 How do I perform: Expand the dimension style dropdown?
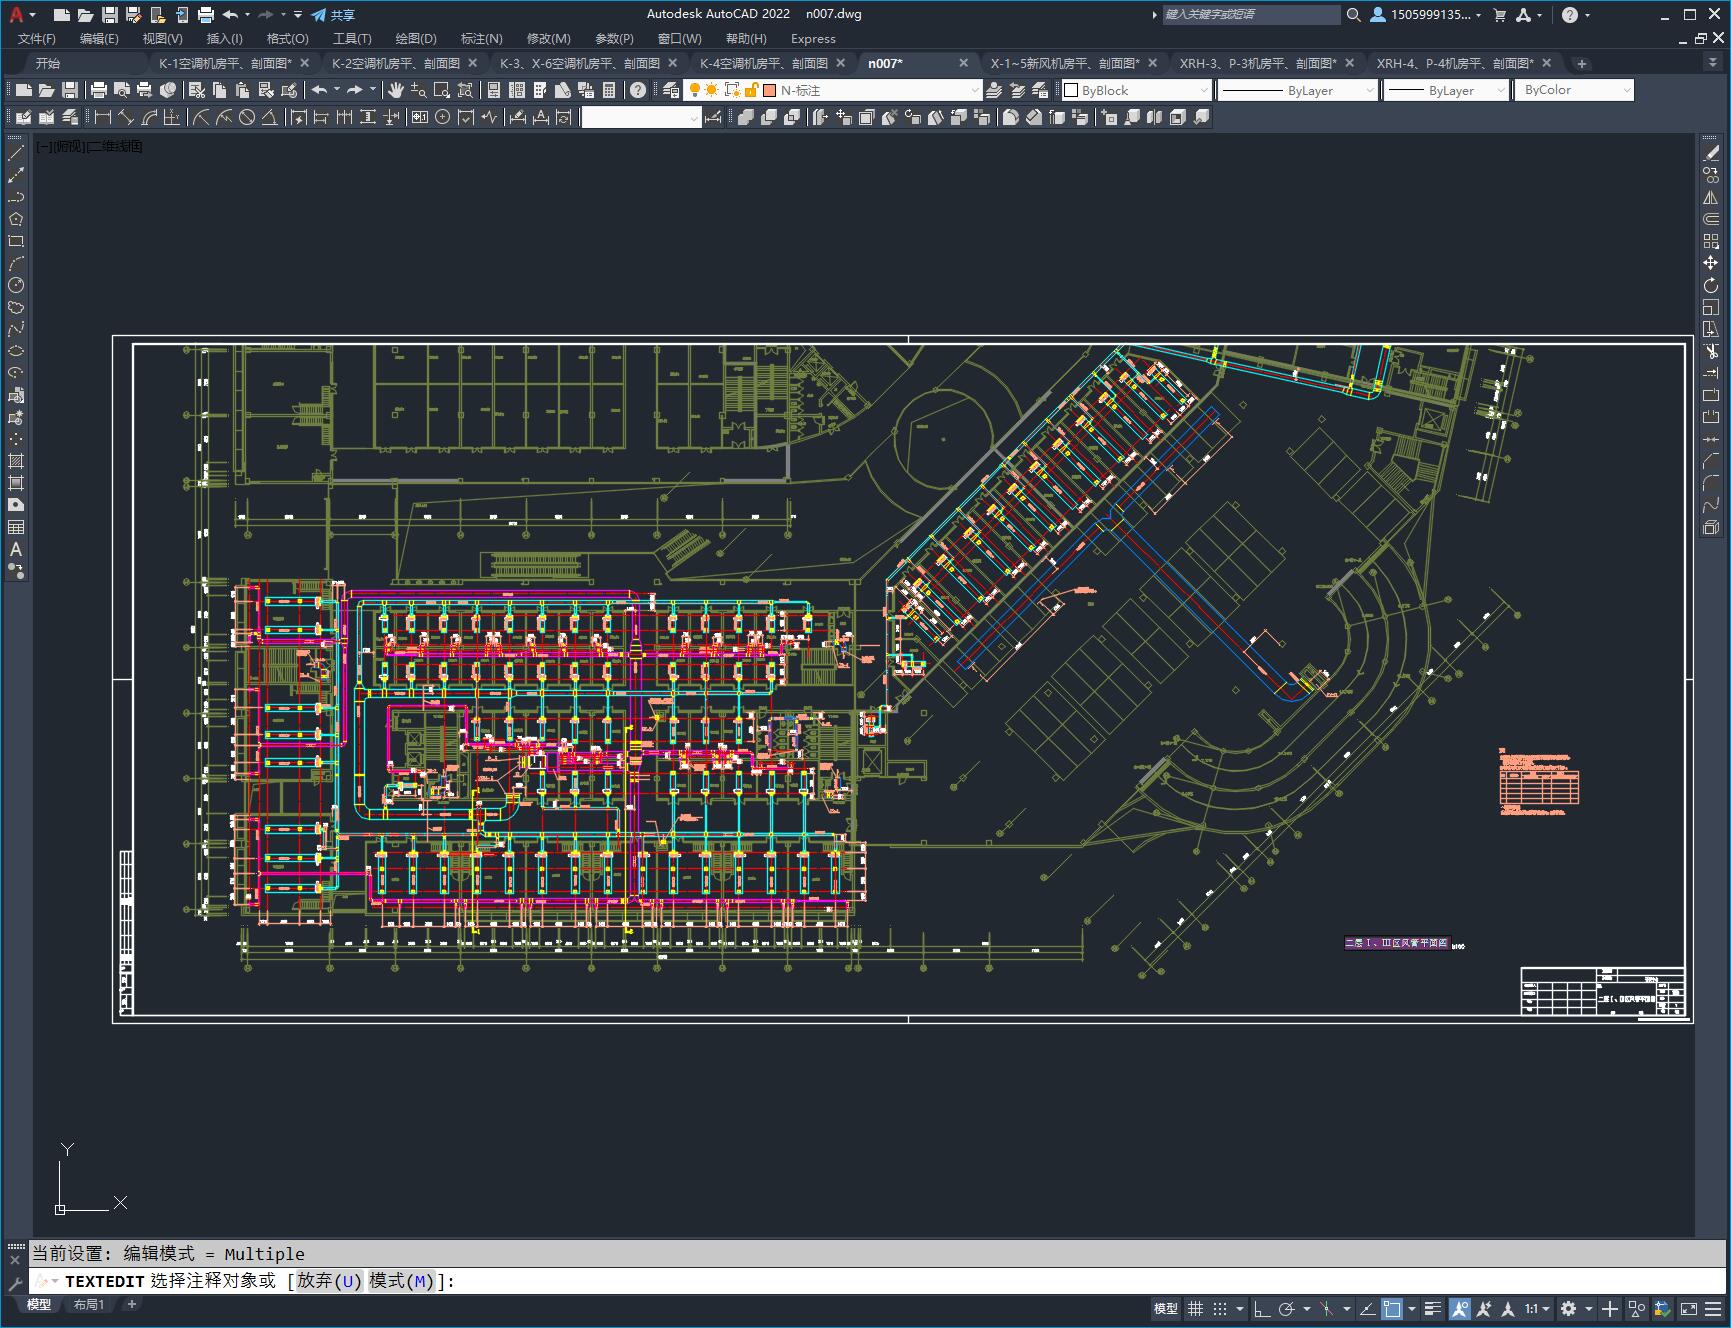(694, 118)
